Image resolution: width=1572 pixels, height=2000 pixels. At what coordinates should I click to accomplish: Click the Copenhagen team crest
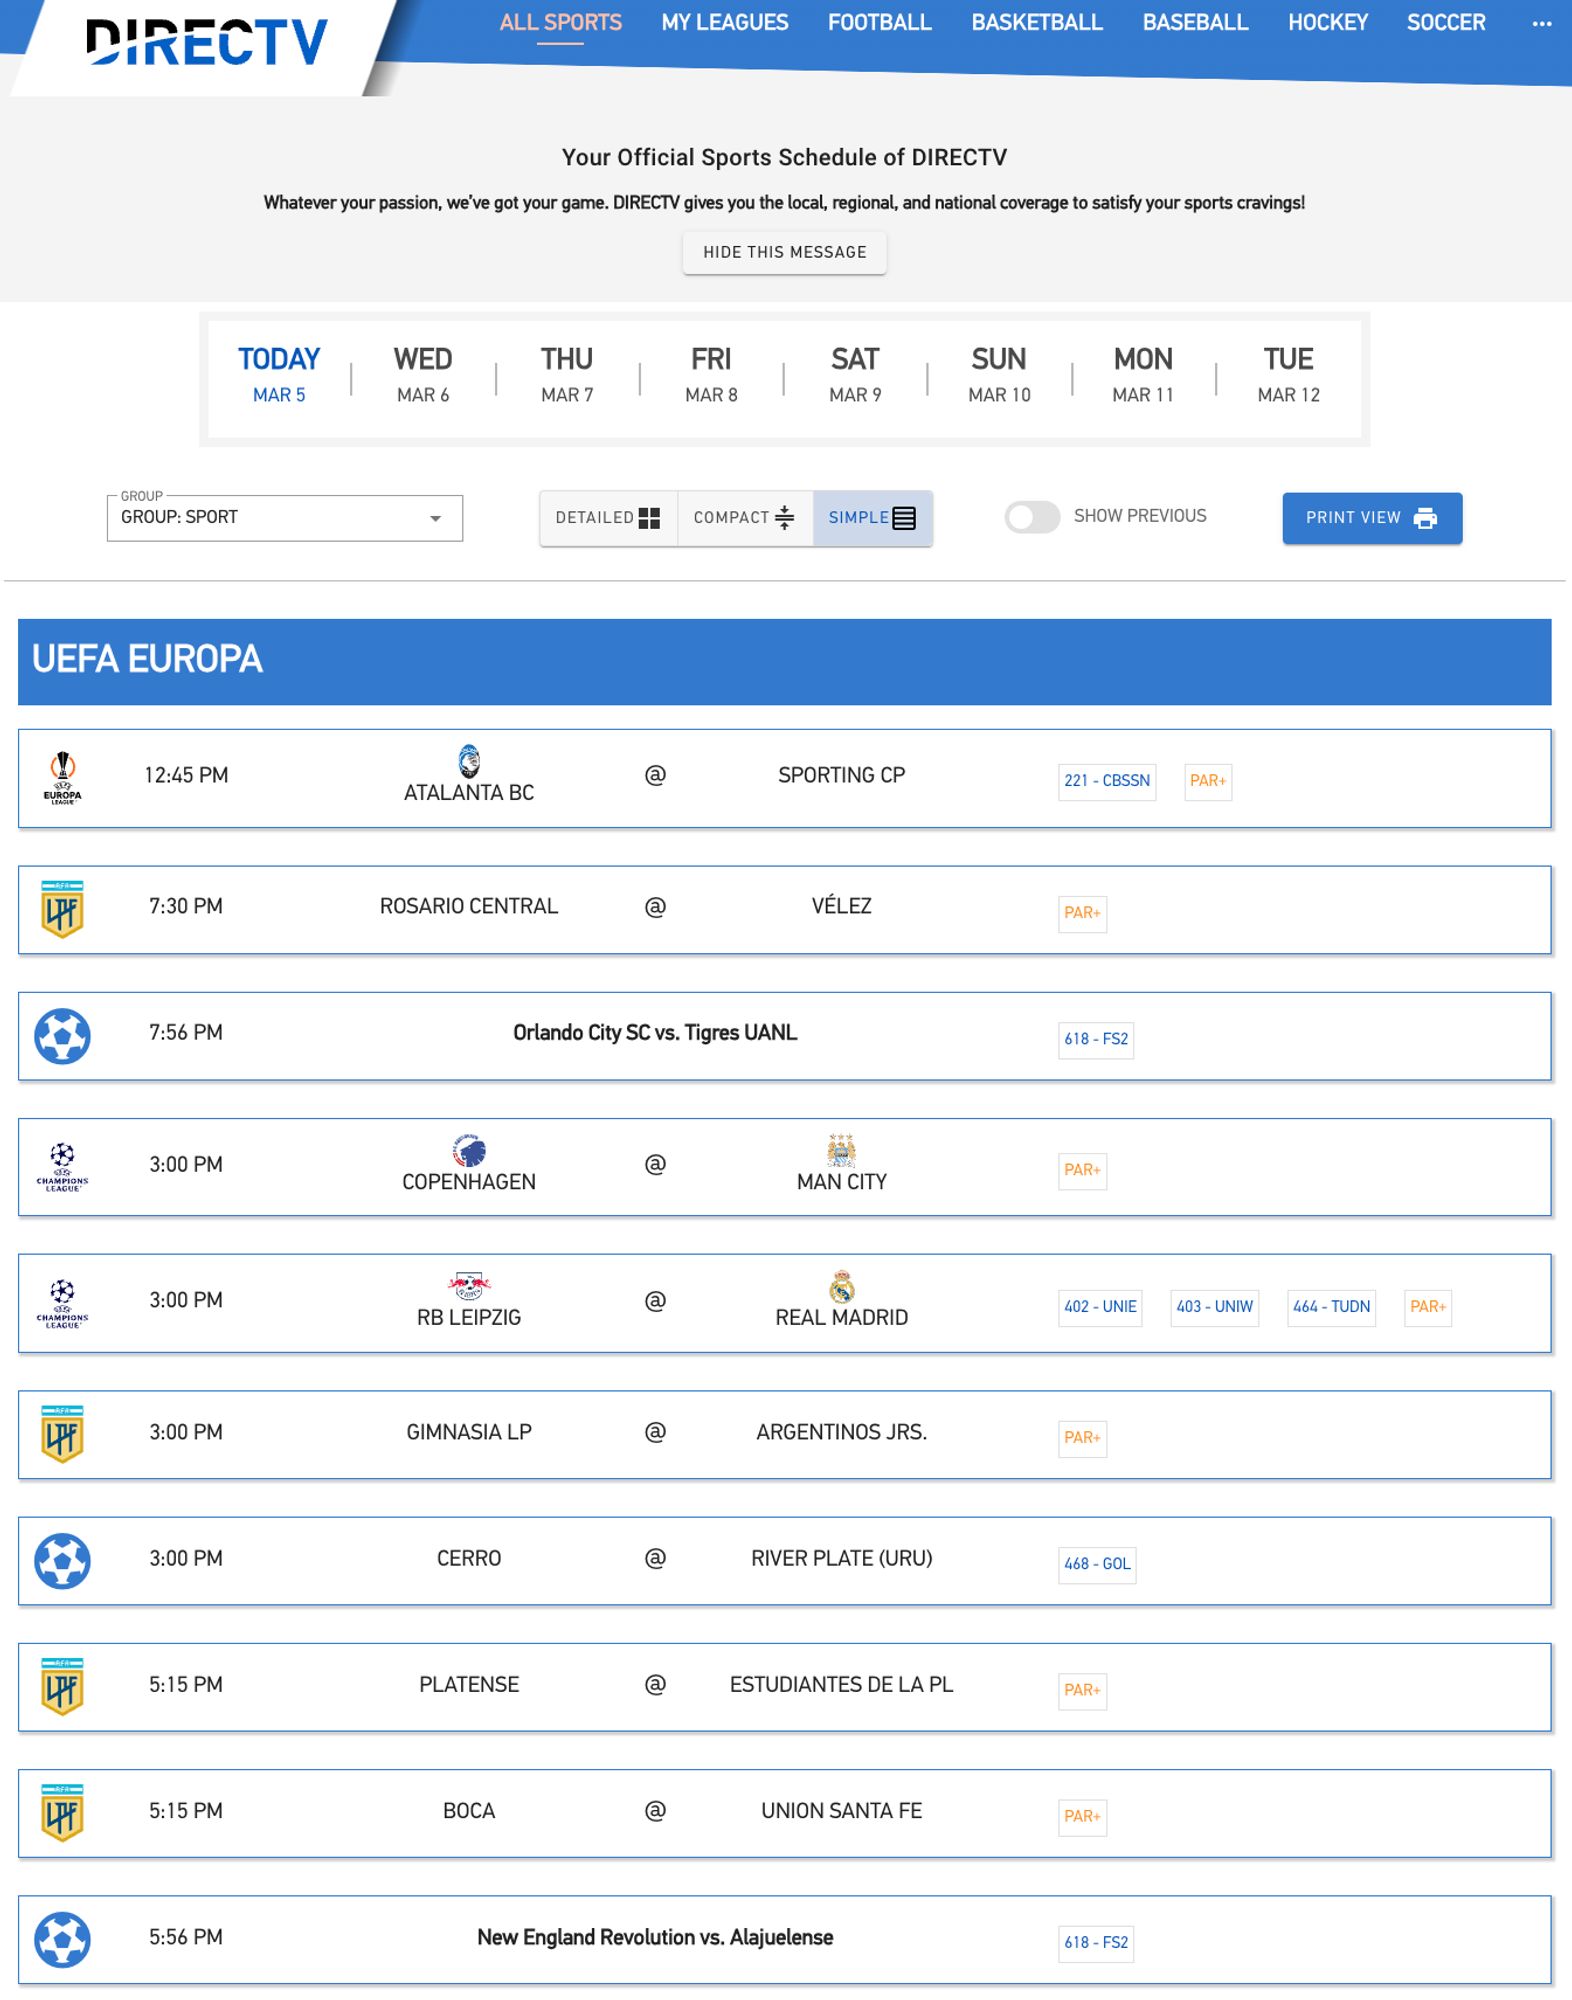pyautogui.click(x=469, y=1150)
